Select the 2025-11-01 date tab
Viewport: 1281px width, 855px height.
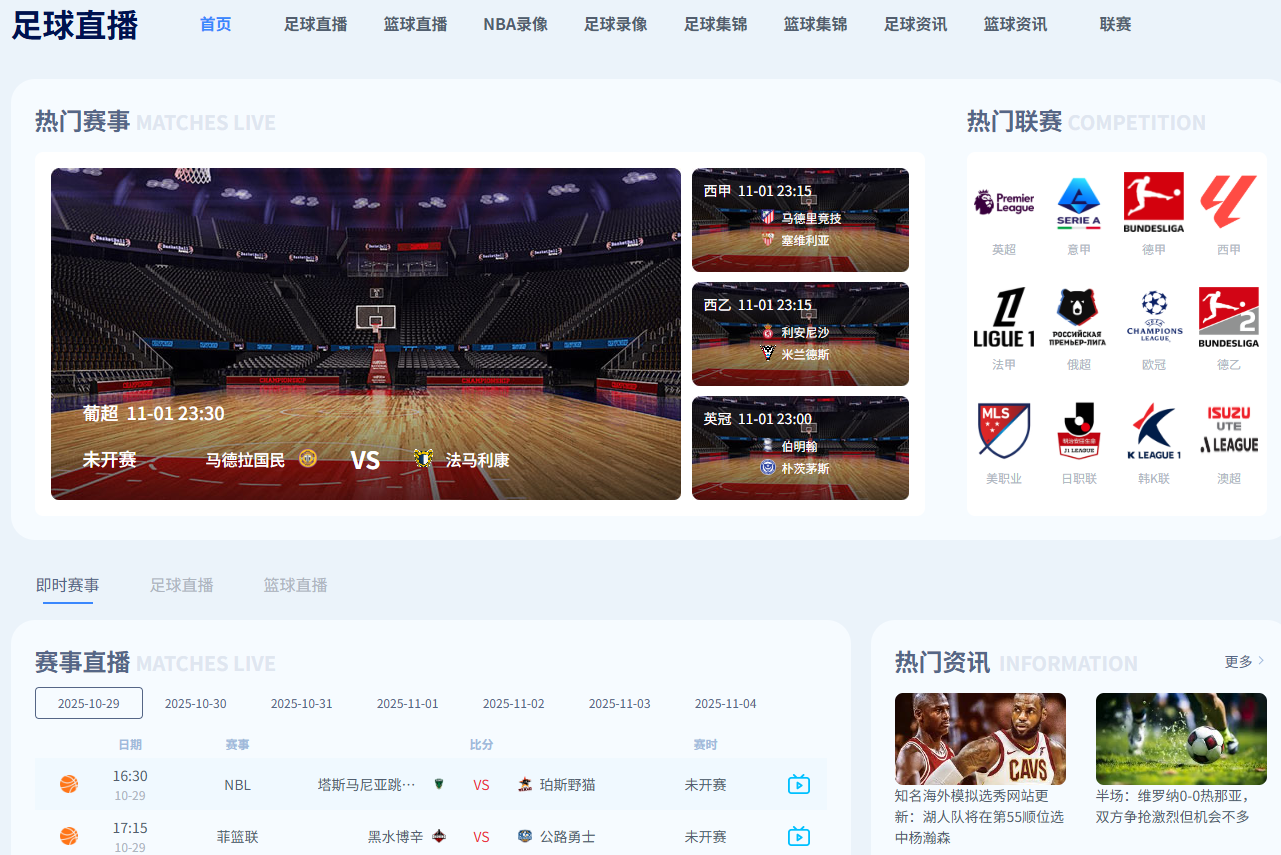407,703
